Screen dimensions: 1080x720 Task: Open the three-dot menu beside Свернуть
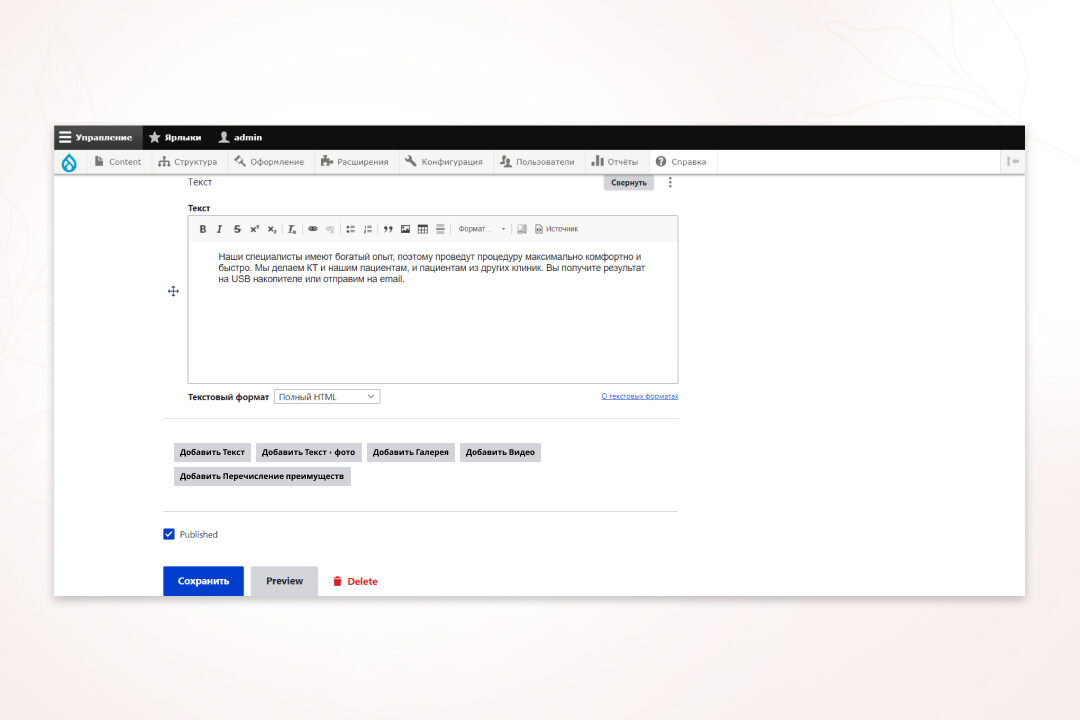tap(670, 183)
